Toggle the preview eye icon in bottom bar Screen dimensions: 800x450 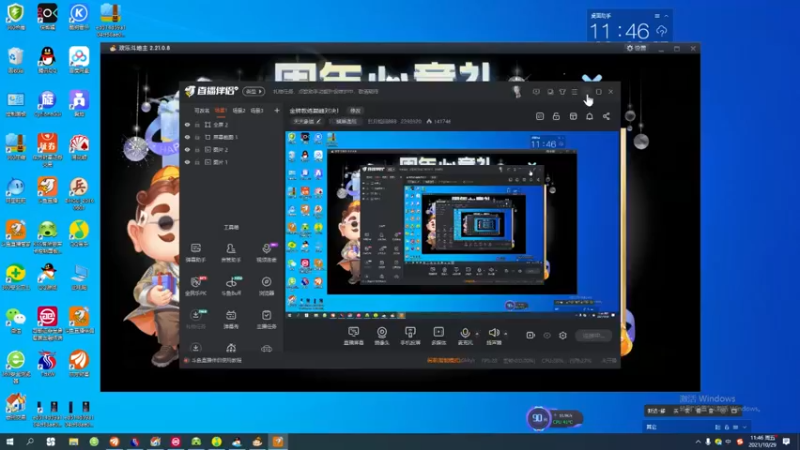[x=547, y=335]
